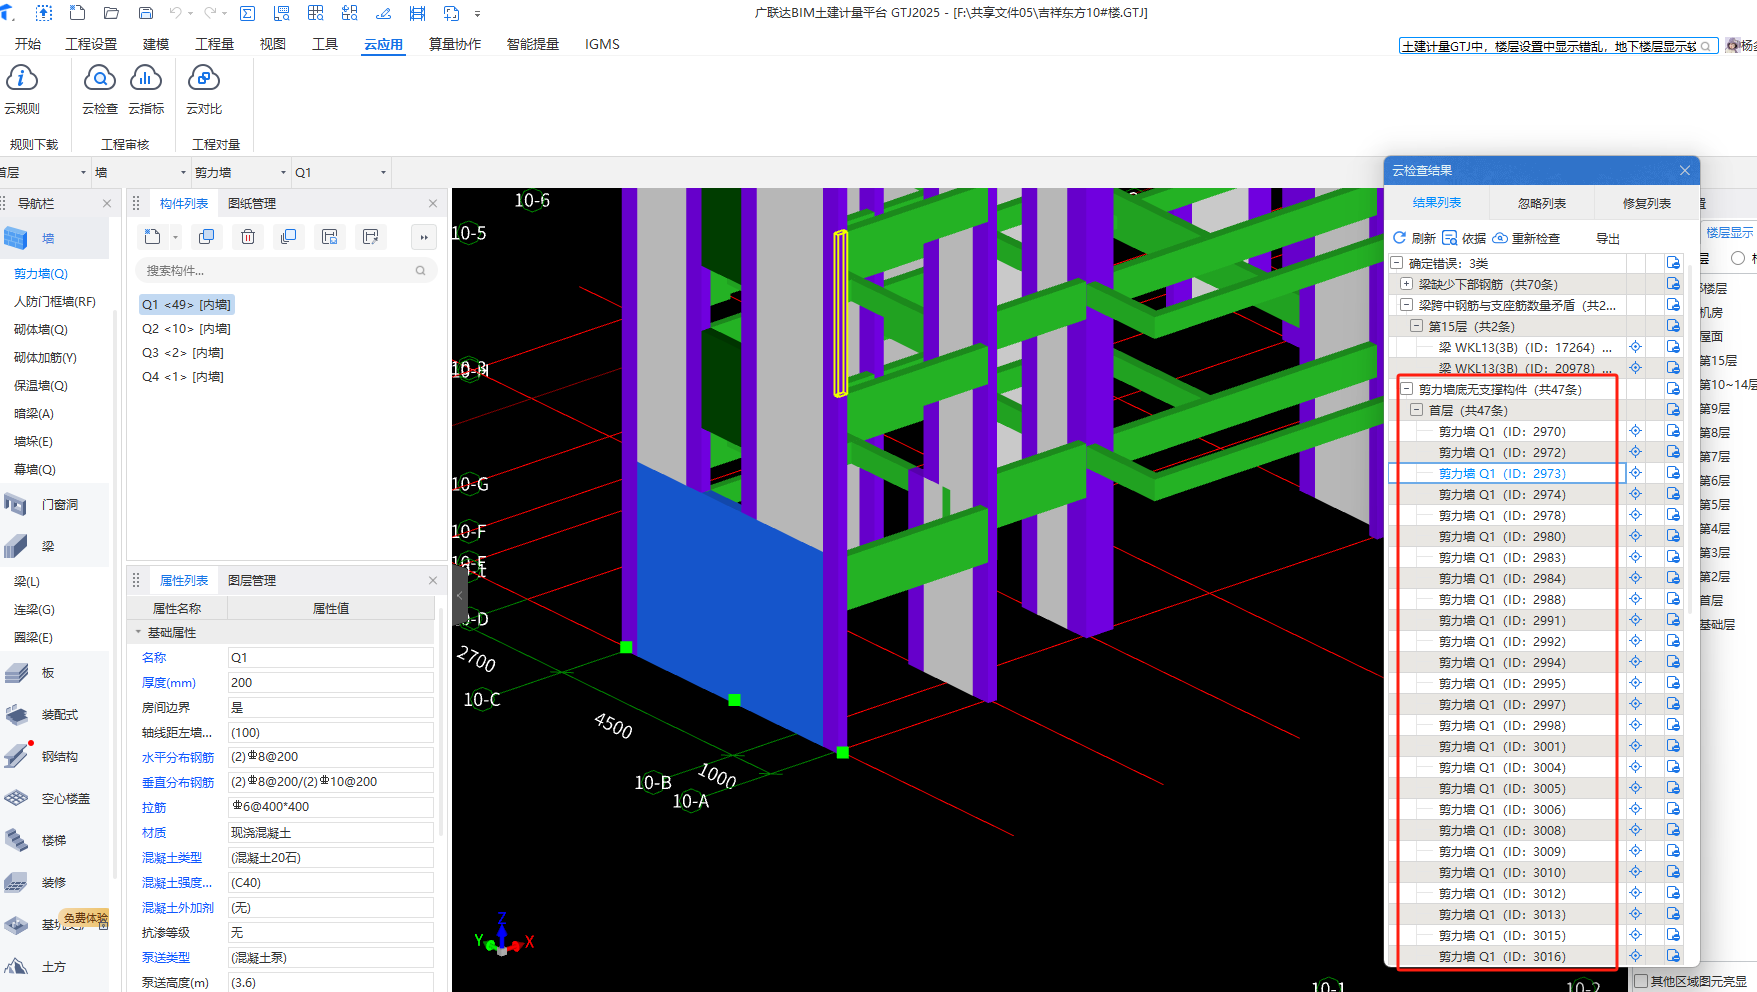Collapse the 基础属性 property group
The image size is (1757, 992).
click(x=139, y=632)
